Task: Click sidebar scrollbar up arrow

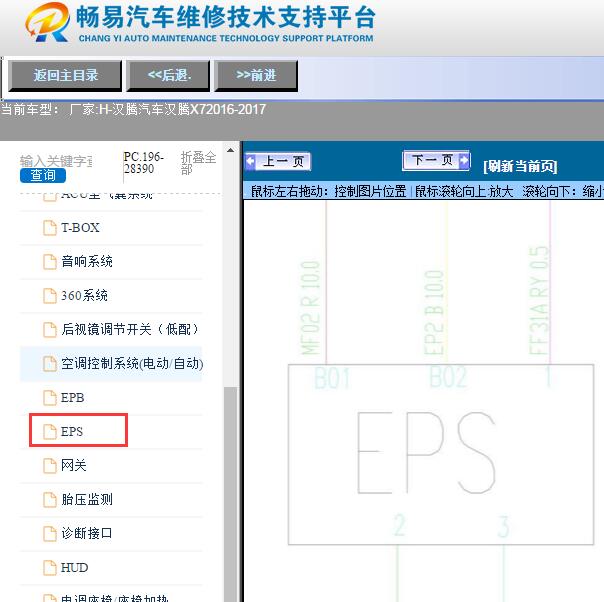Action: coord(230,151)
